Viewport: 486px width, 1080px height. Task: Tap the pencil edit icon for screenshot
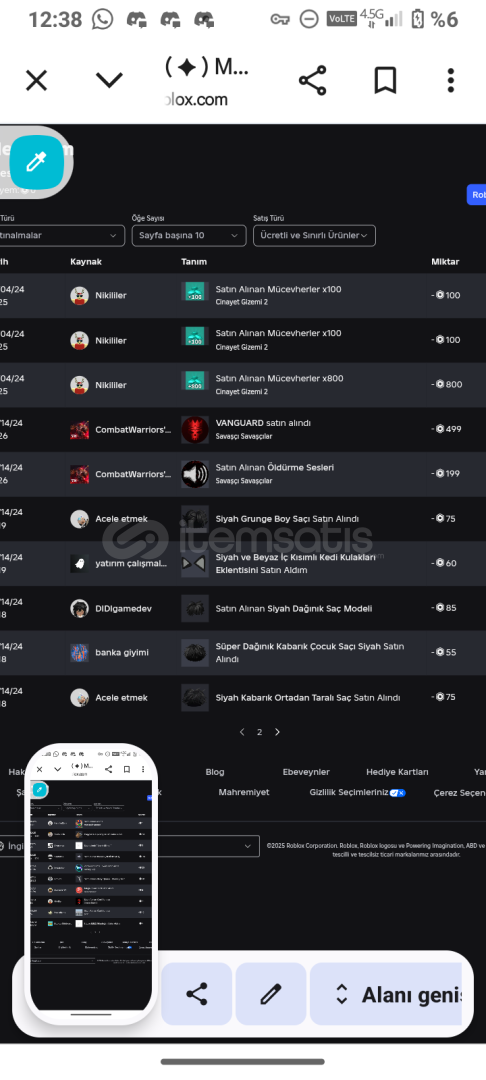[x=271, y=994]
